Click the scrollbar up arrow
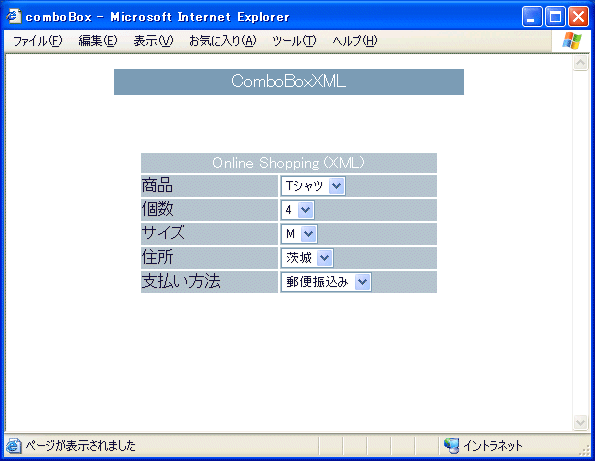The image size is (595, 461). click(x=580, y=62)
